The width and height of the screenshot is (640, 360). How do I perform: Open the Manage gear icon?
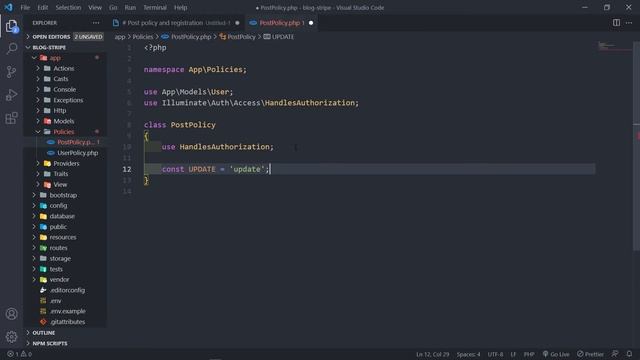click(11, 337)
